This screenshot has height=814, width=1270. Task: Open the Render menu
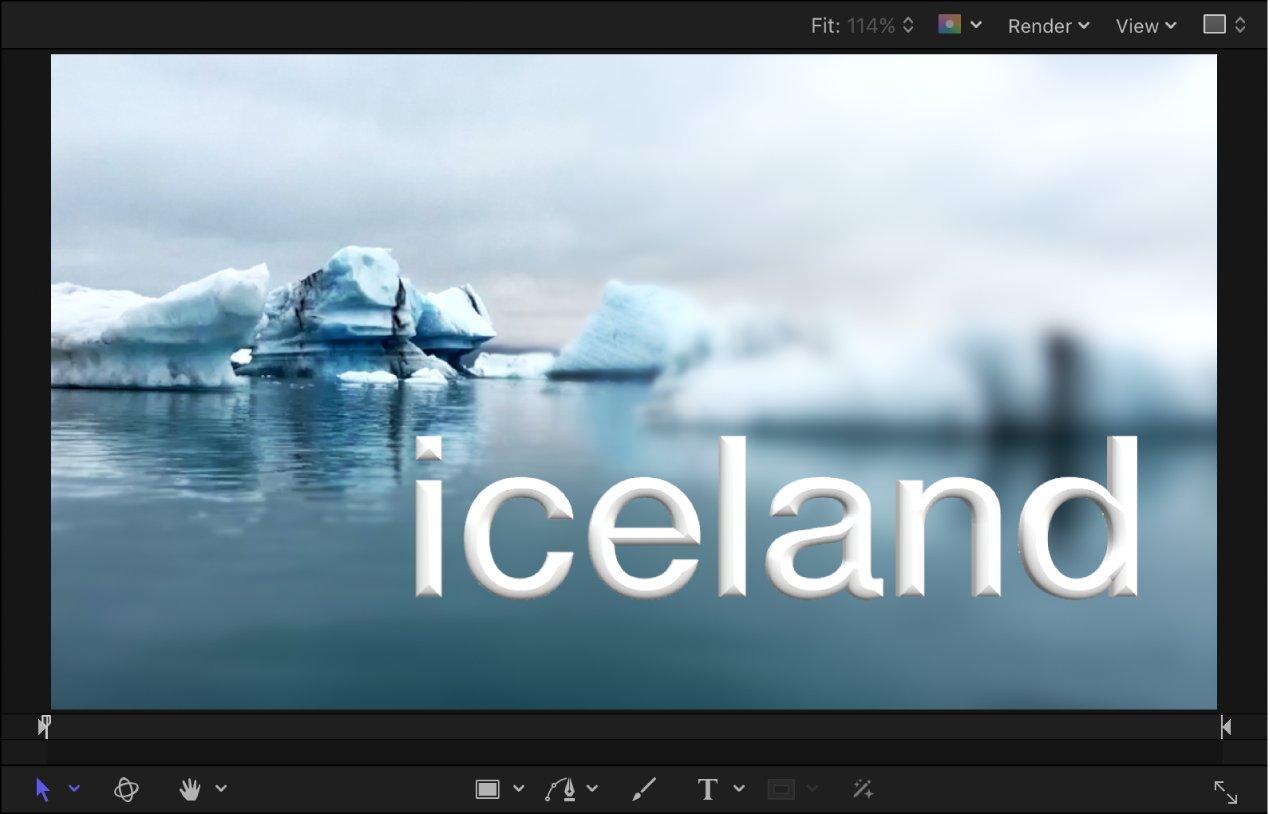click(x=1044, y=25)
